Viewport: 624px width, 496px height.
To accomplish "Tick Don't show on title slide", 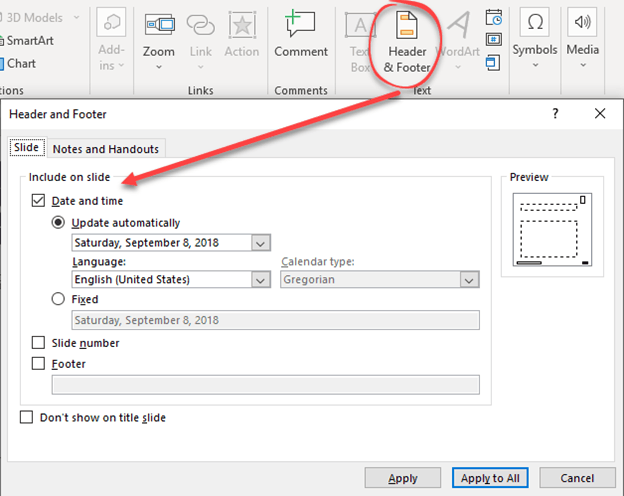I will (26, 417).
